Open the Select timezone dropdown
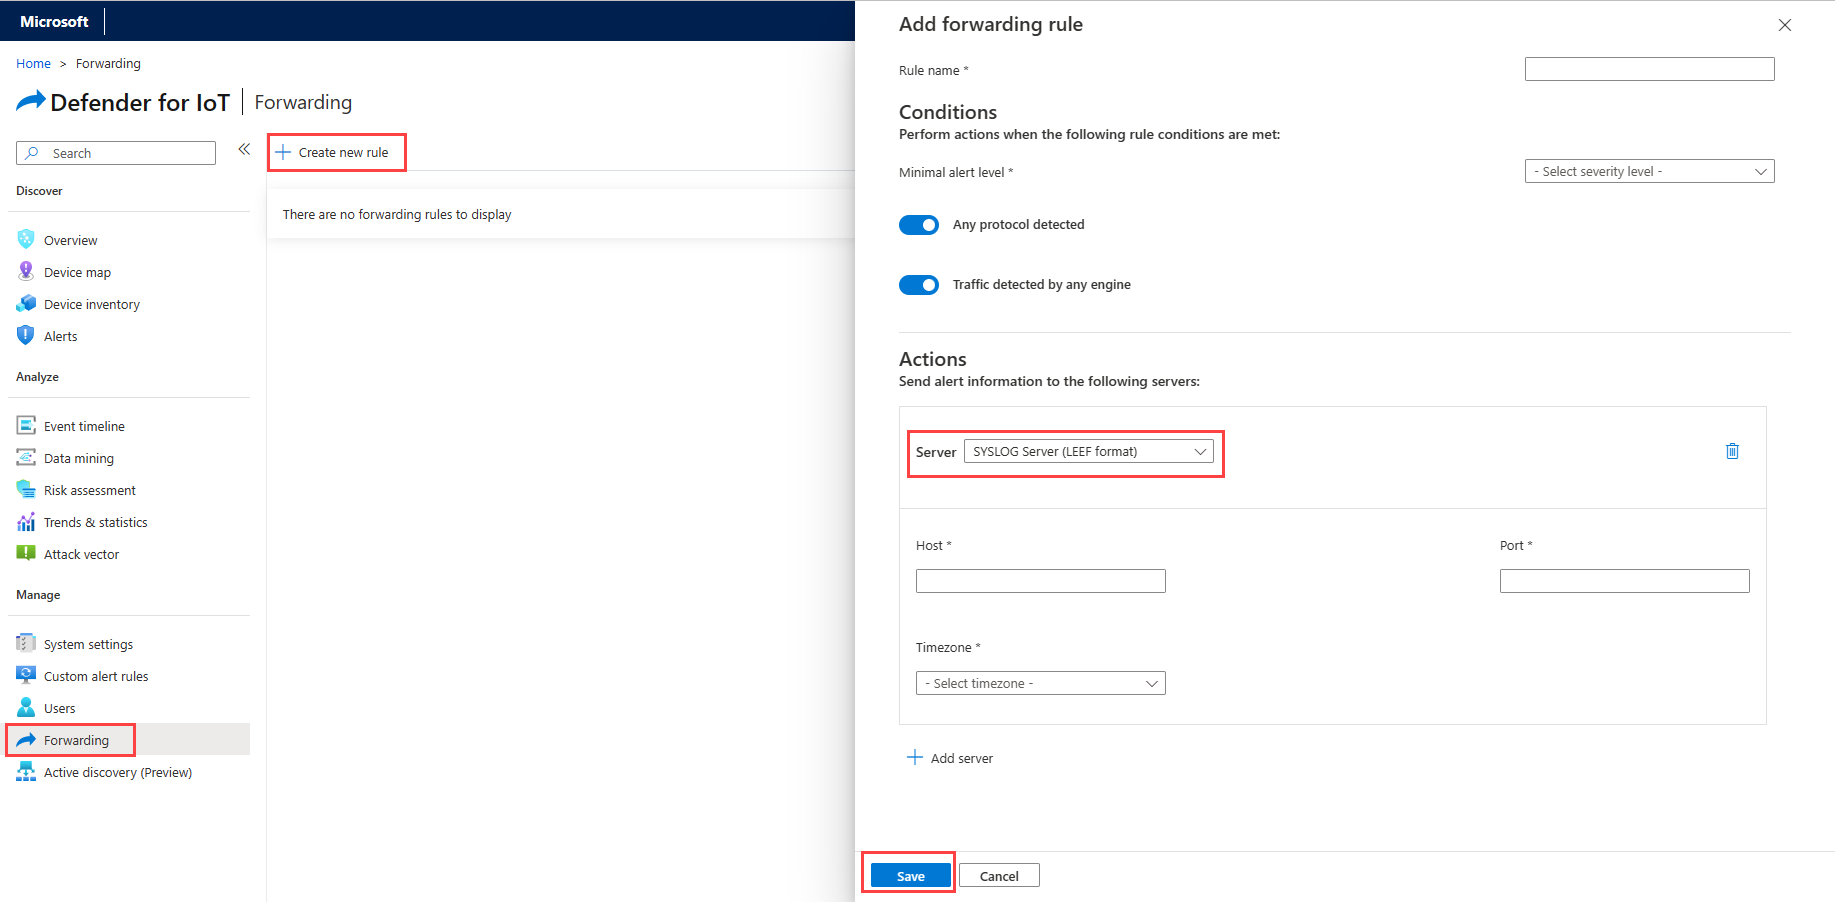Screen dimensions: 1835x902 tap(1040, 683)
